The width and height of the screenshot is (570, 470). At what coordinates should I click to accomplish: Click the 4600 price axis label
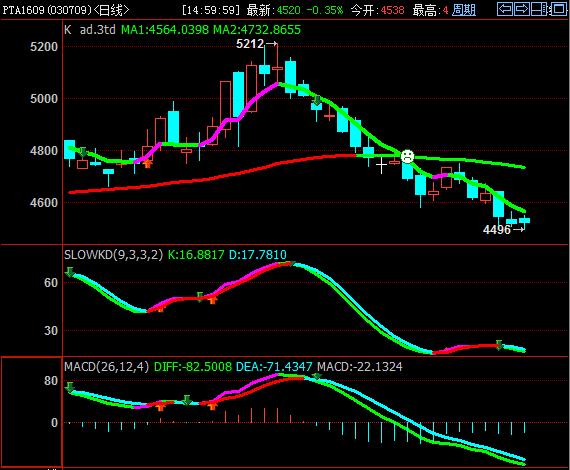pos(44,203)
